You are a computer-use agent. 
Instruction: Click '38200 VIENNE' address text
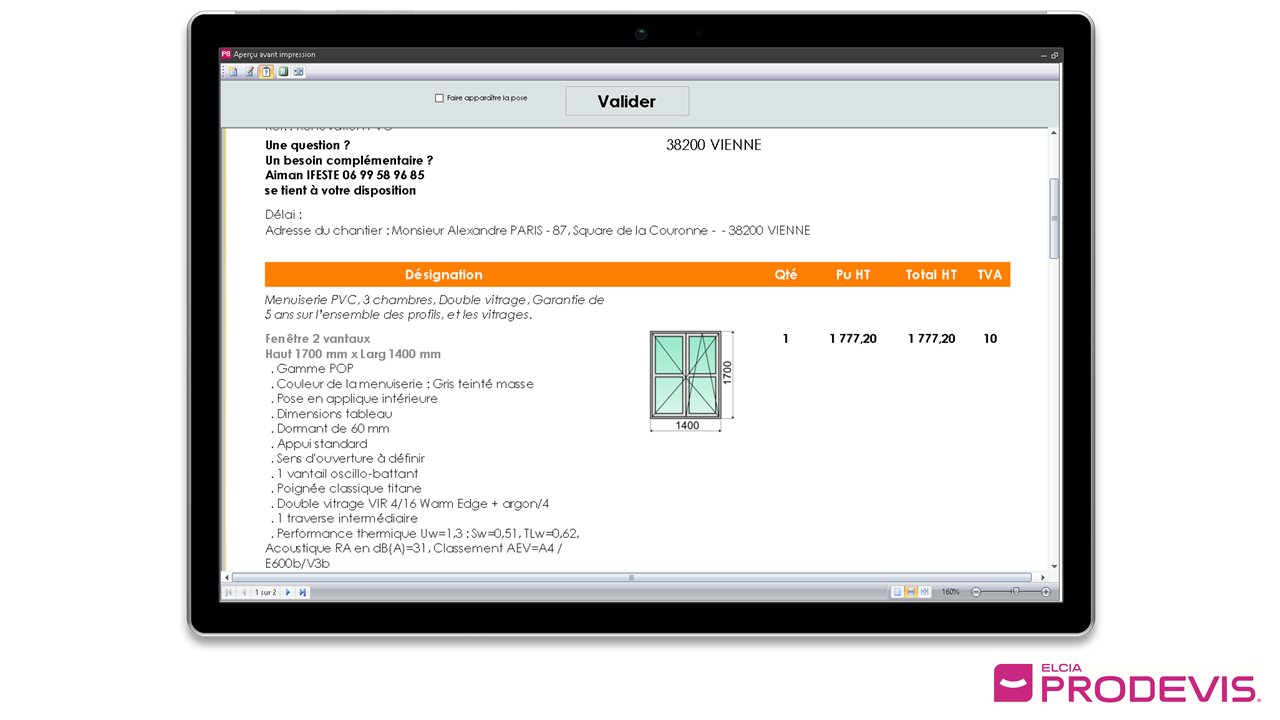pyautogui.click(x=714, y=145)
